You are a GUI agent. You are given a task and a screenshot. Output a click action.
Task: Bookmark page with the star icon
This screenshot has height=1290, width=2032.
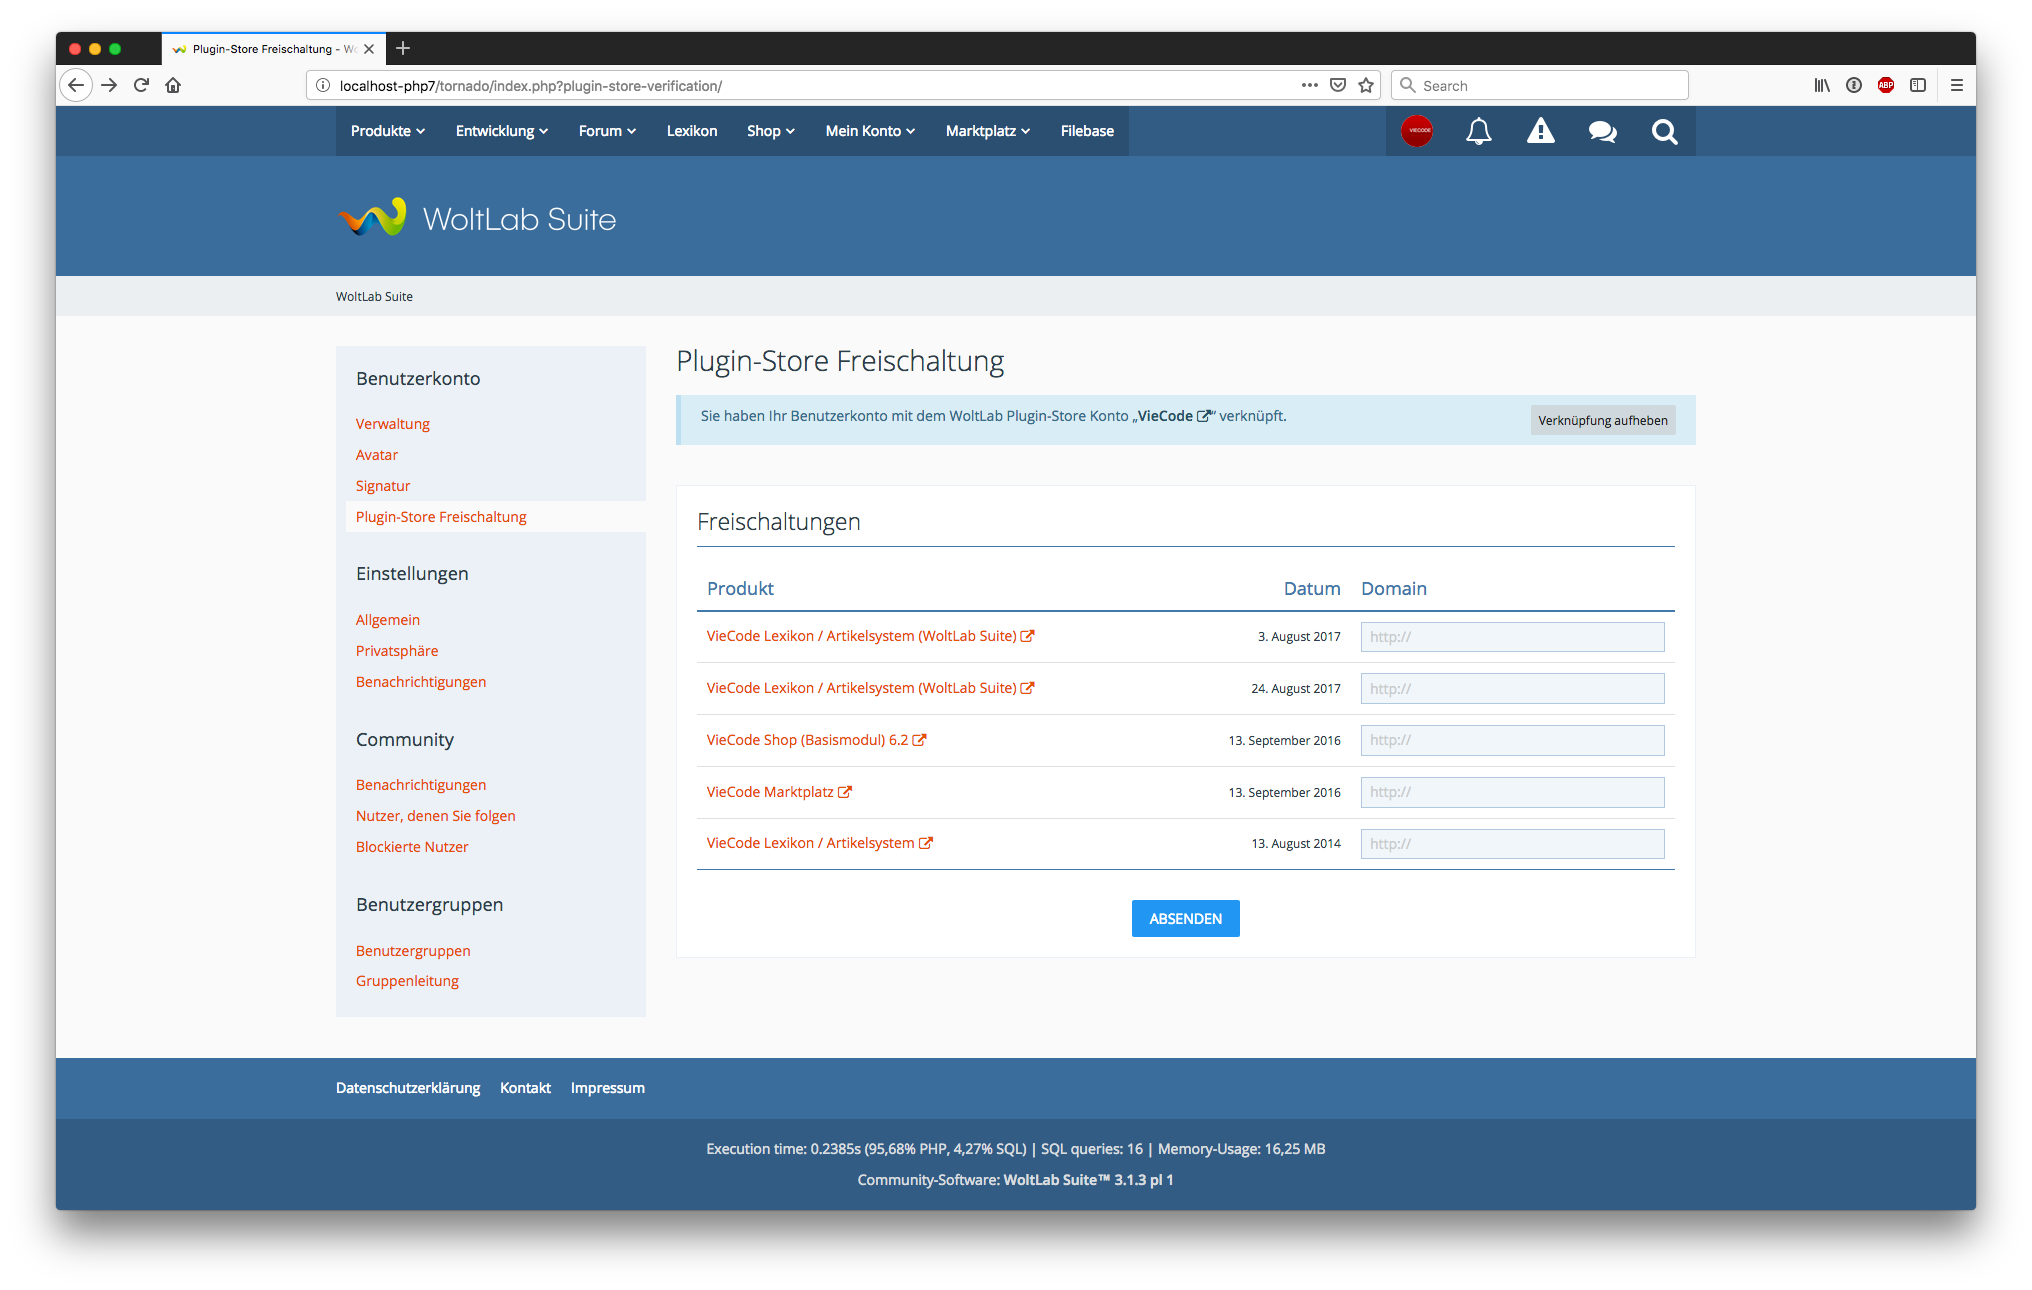1366,86
